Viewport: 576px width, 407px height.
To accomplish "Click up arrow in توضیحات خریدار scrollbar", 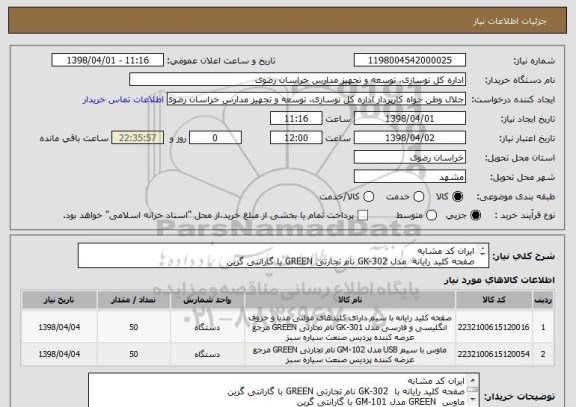I will click(472, 379).
